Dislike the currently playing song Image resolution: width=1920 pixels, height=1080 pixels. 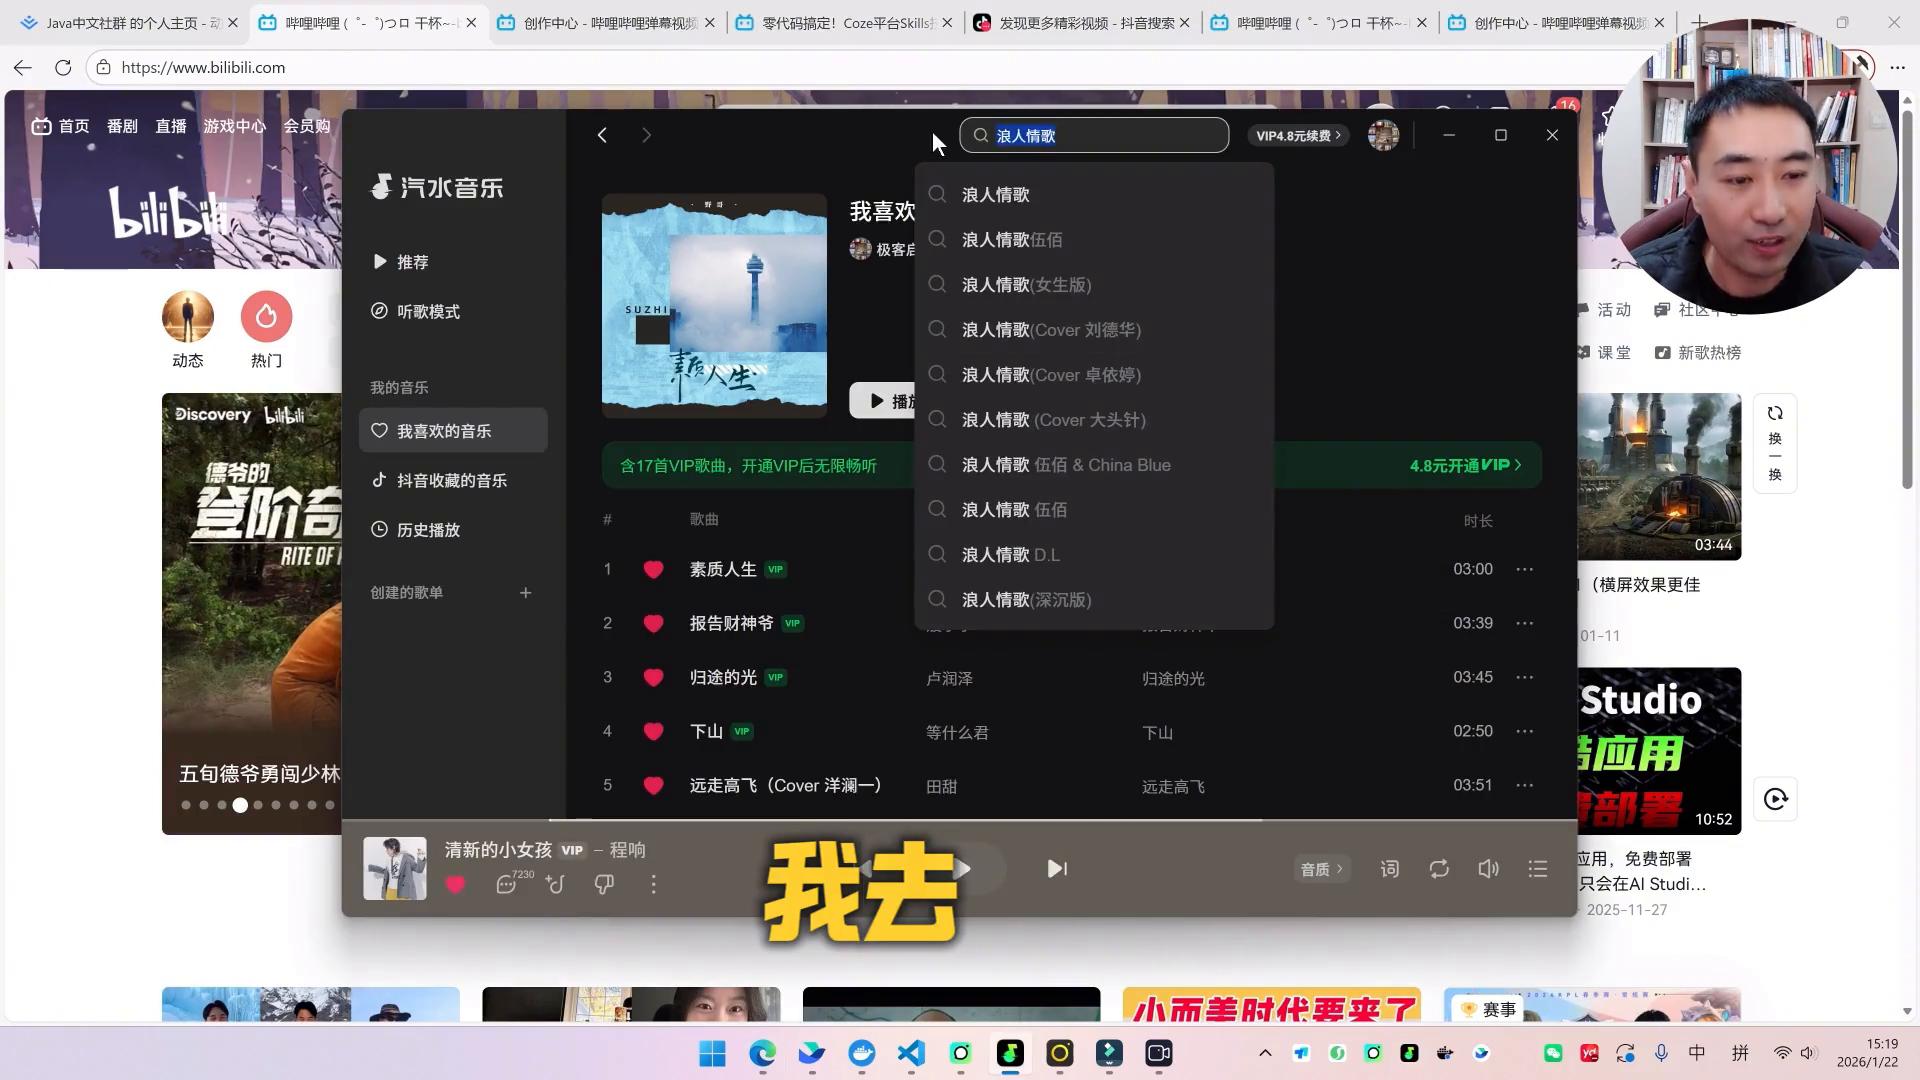tap(604, 885)
